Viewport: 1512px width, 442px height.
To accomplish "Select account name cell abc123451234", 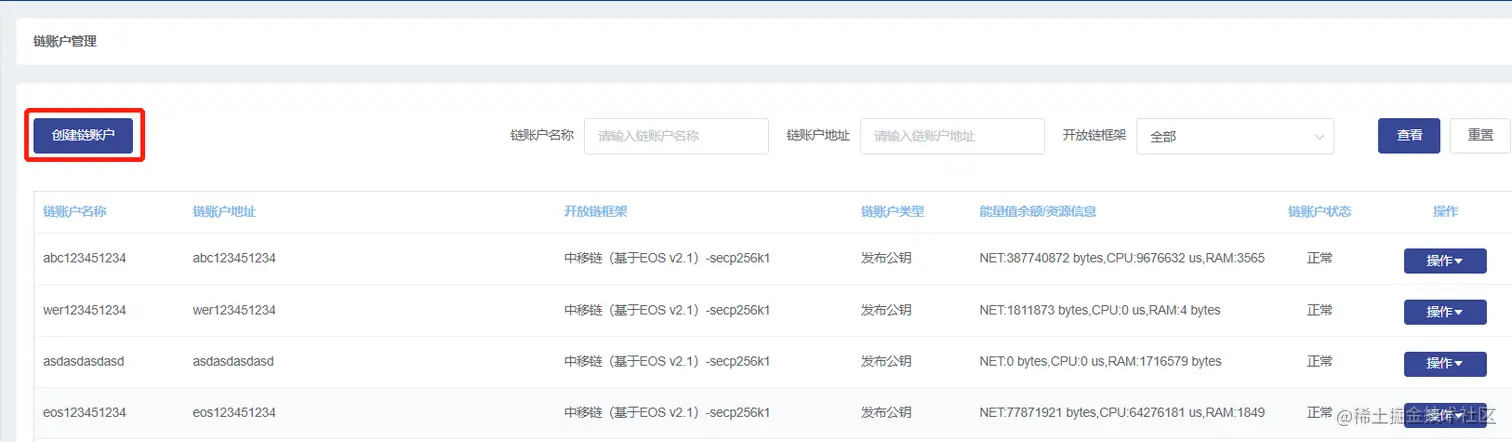I will coord(84,258).
